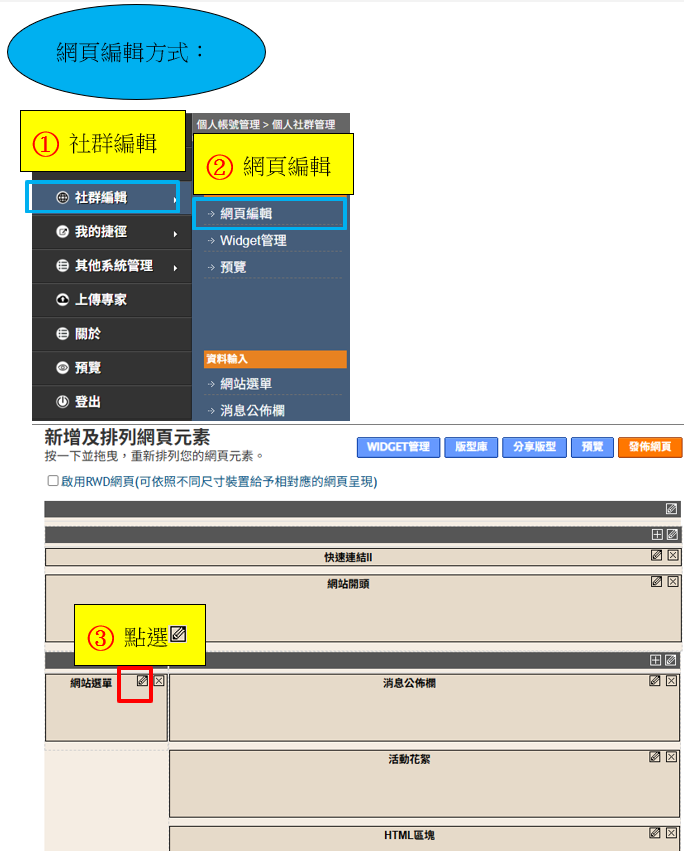This screenshot has width=684, height=854.
Task: Remove the HTML區塊 block
Action: (671, 833)
